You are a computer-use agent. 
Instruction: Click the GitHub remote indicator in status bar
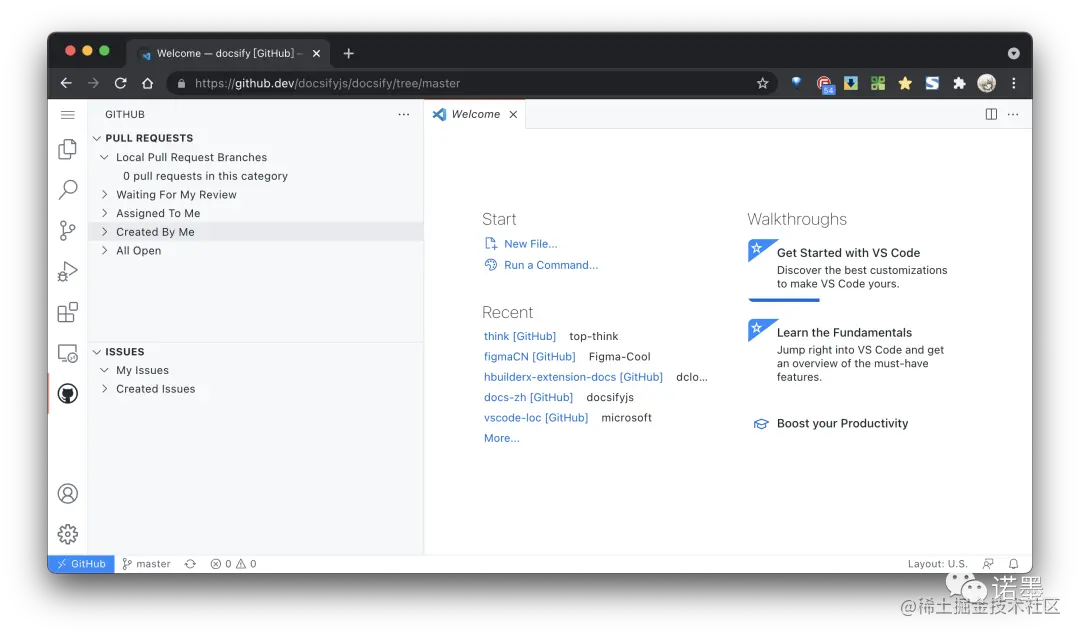(81, 564)
